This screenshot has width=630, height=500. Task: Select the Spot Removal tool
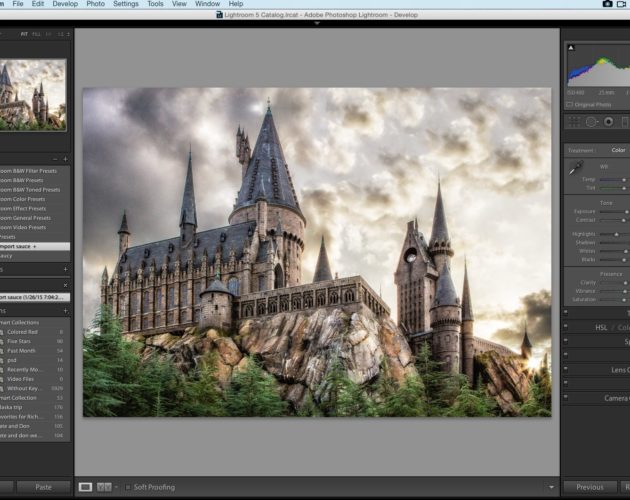click(x=591, y=122)
